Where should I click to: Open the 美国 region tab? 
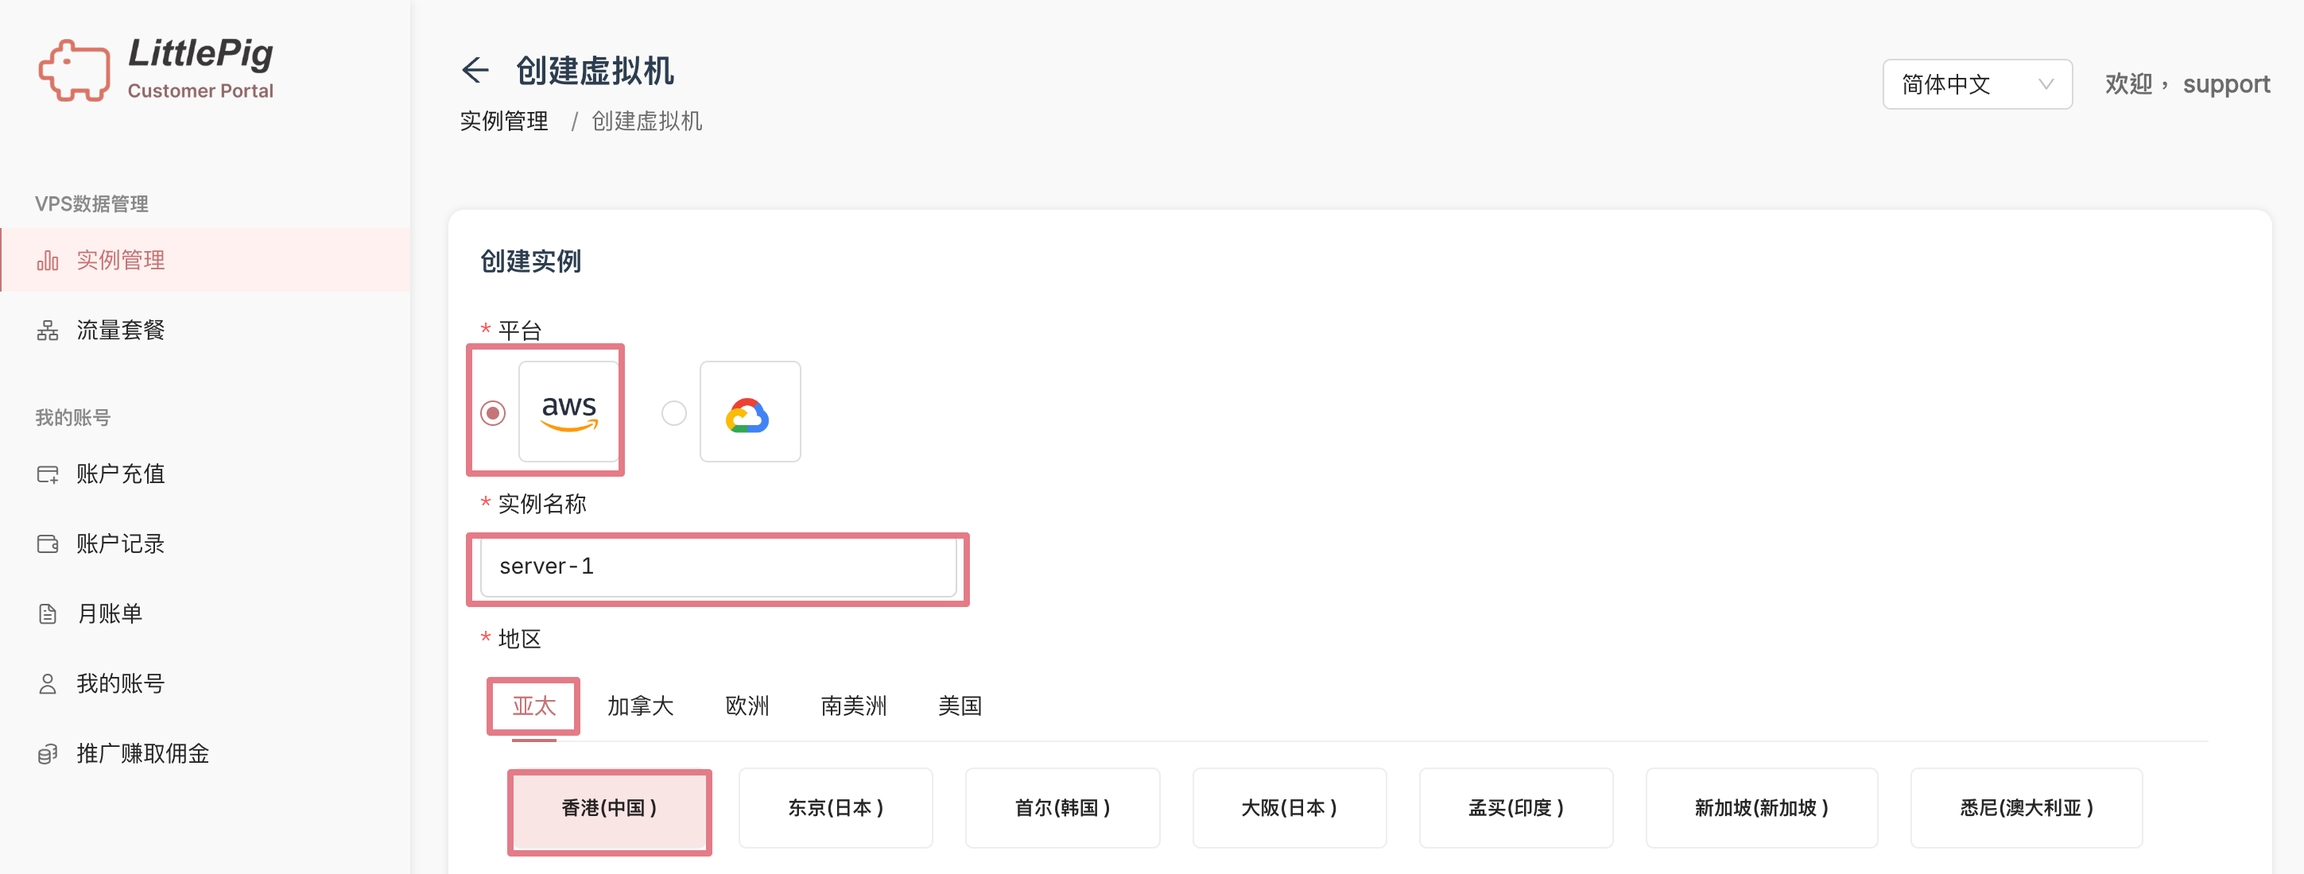pos(960,706)
